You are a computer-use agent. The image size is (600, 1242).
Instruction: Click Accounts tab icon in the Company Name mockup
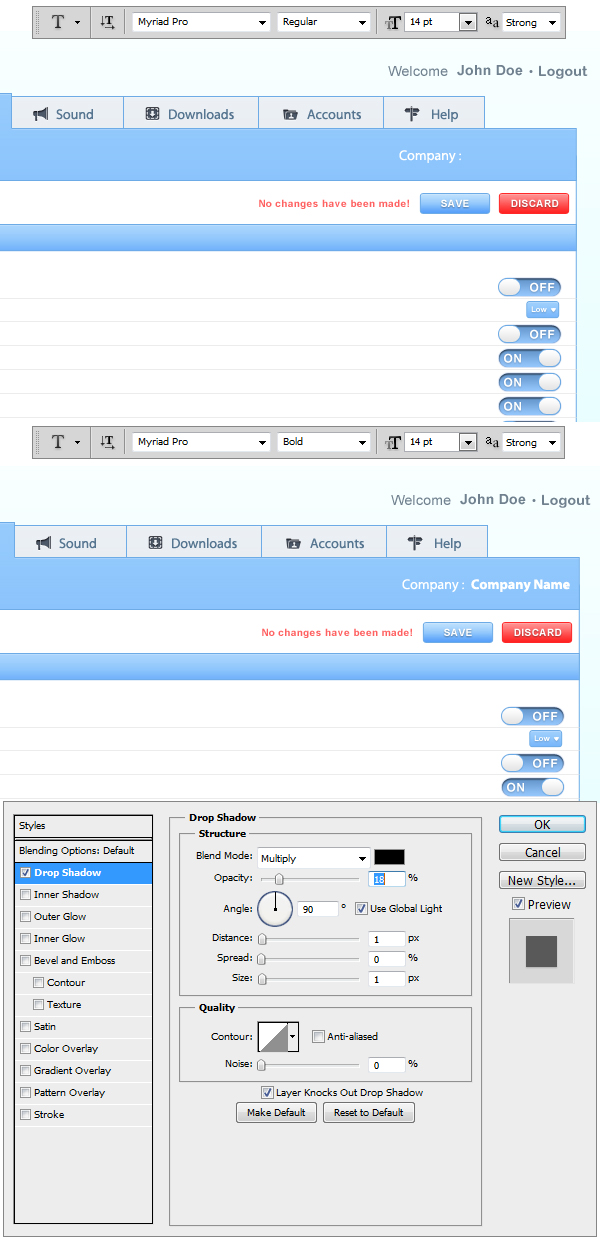[x=293, y=544]
